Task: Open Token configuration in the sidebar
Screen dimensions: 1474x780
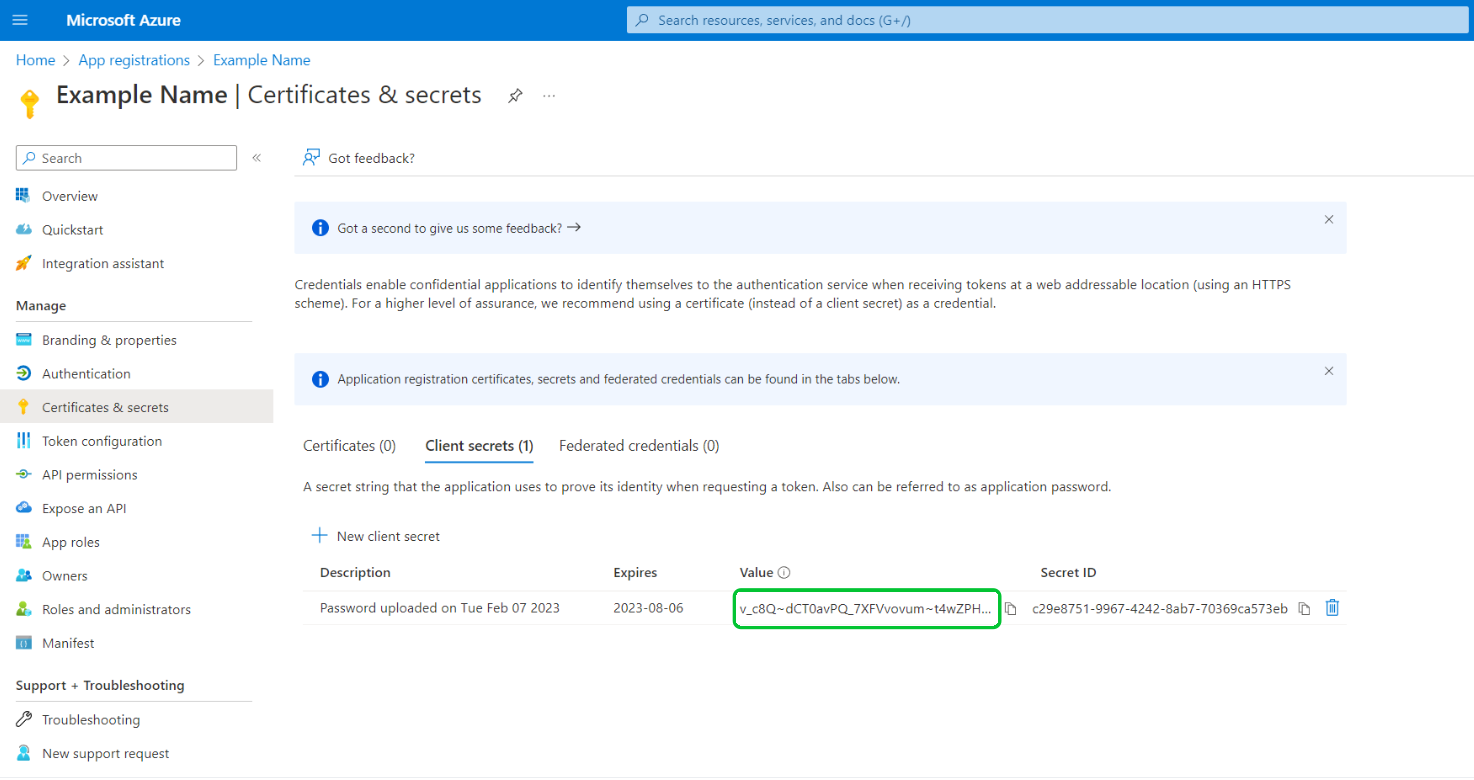Action: [101, 441]
